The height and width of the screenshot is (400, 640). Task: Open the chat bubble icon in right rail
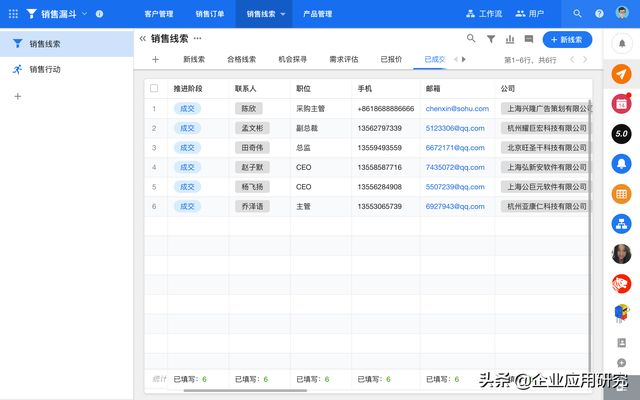point(622,362)
